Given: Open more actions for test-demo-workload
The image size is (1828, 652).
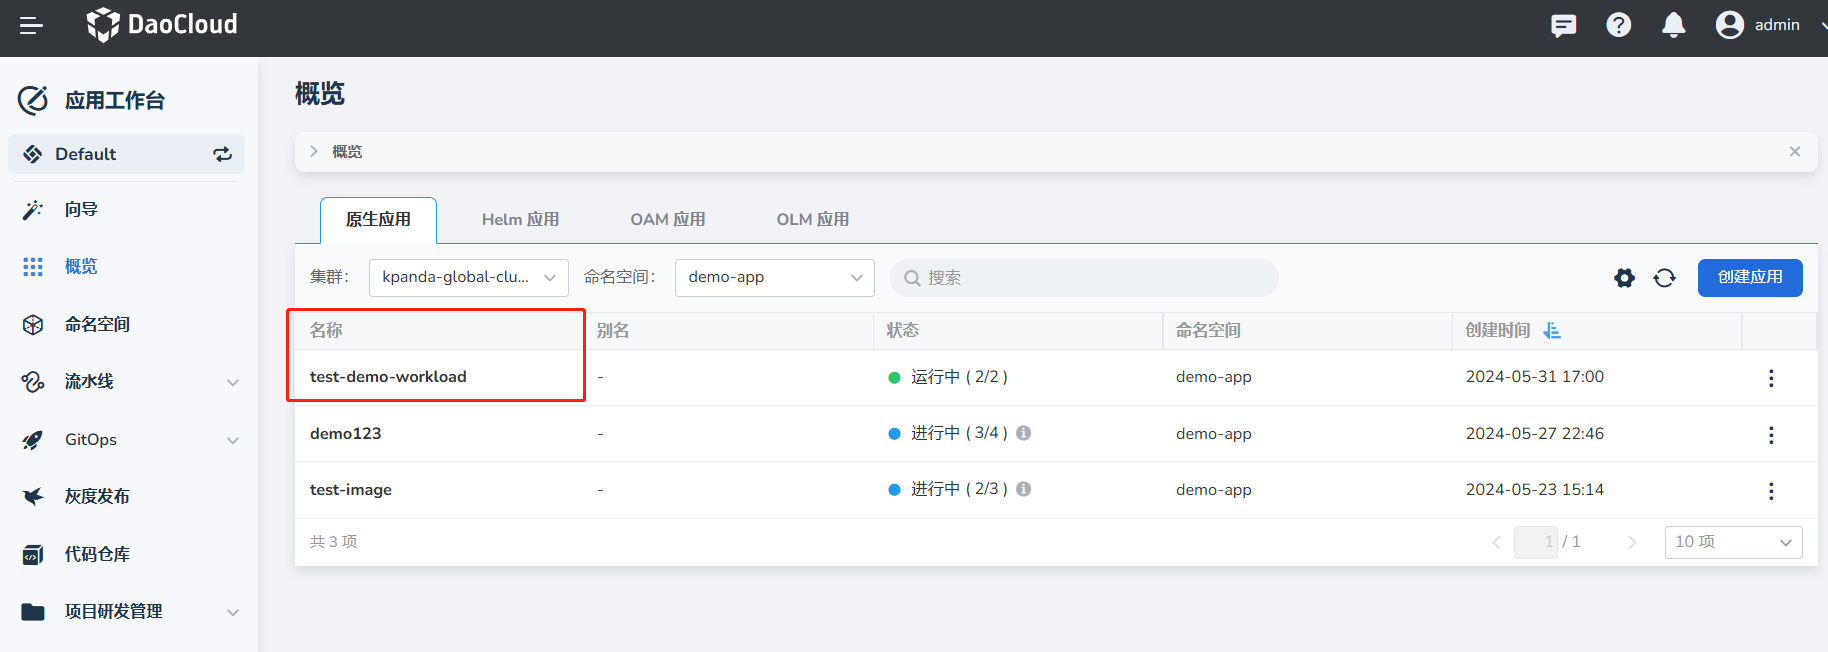Looking at the screenshot, I should click(x=1770, y=378).
